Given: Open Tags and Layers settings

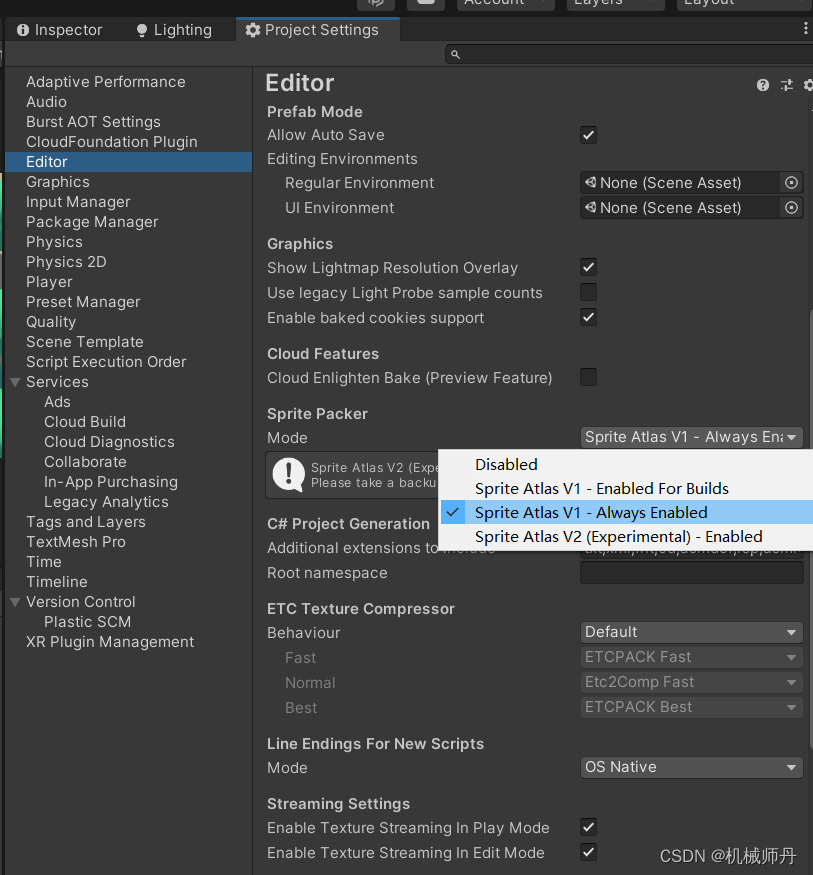Looking at the screenshot, I should [x=86, y=522].
